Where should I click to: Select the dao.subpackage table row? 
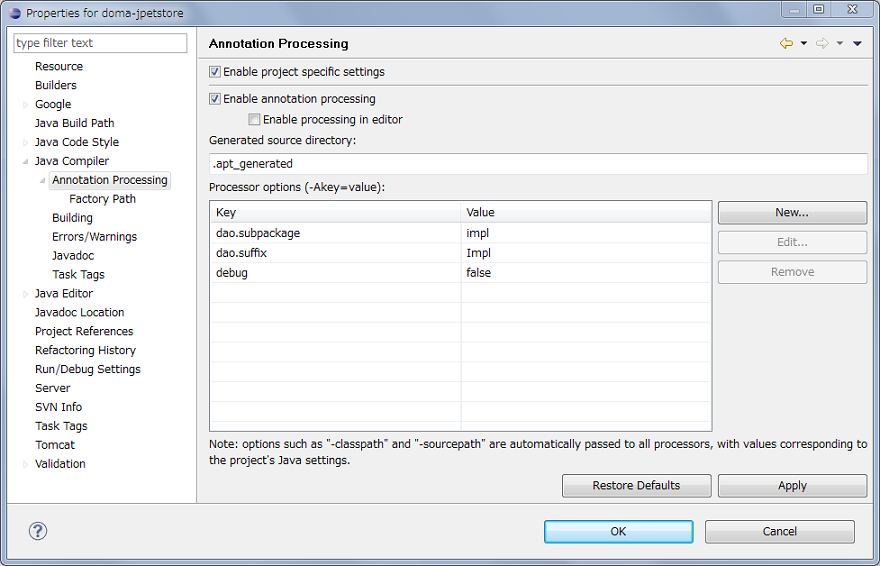tap(335, 233)
